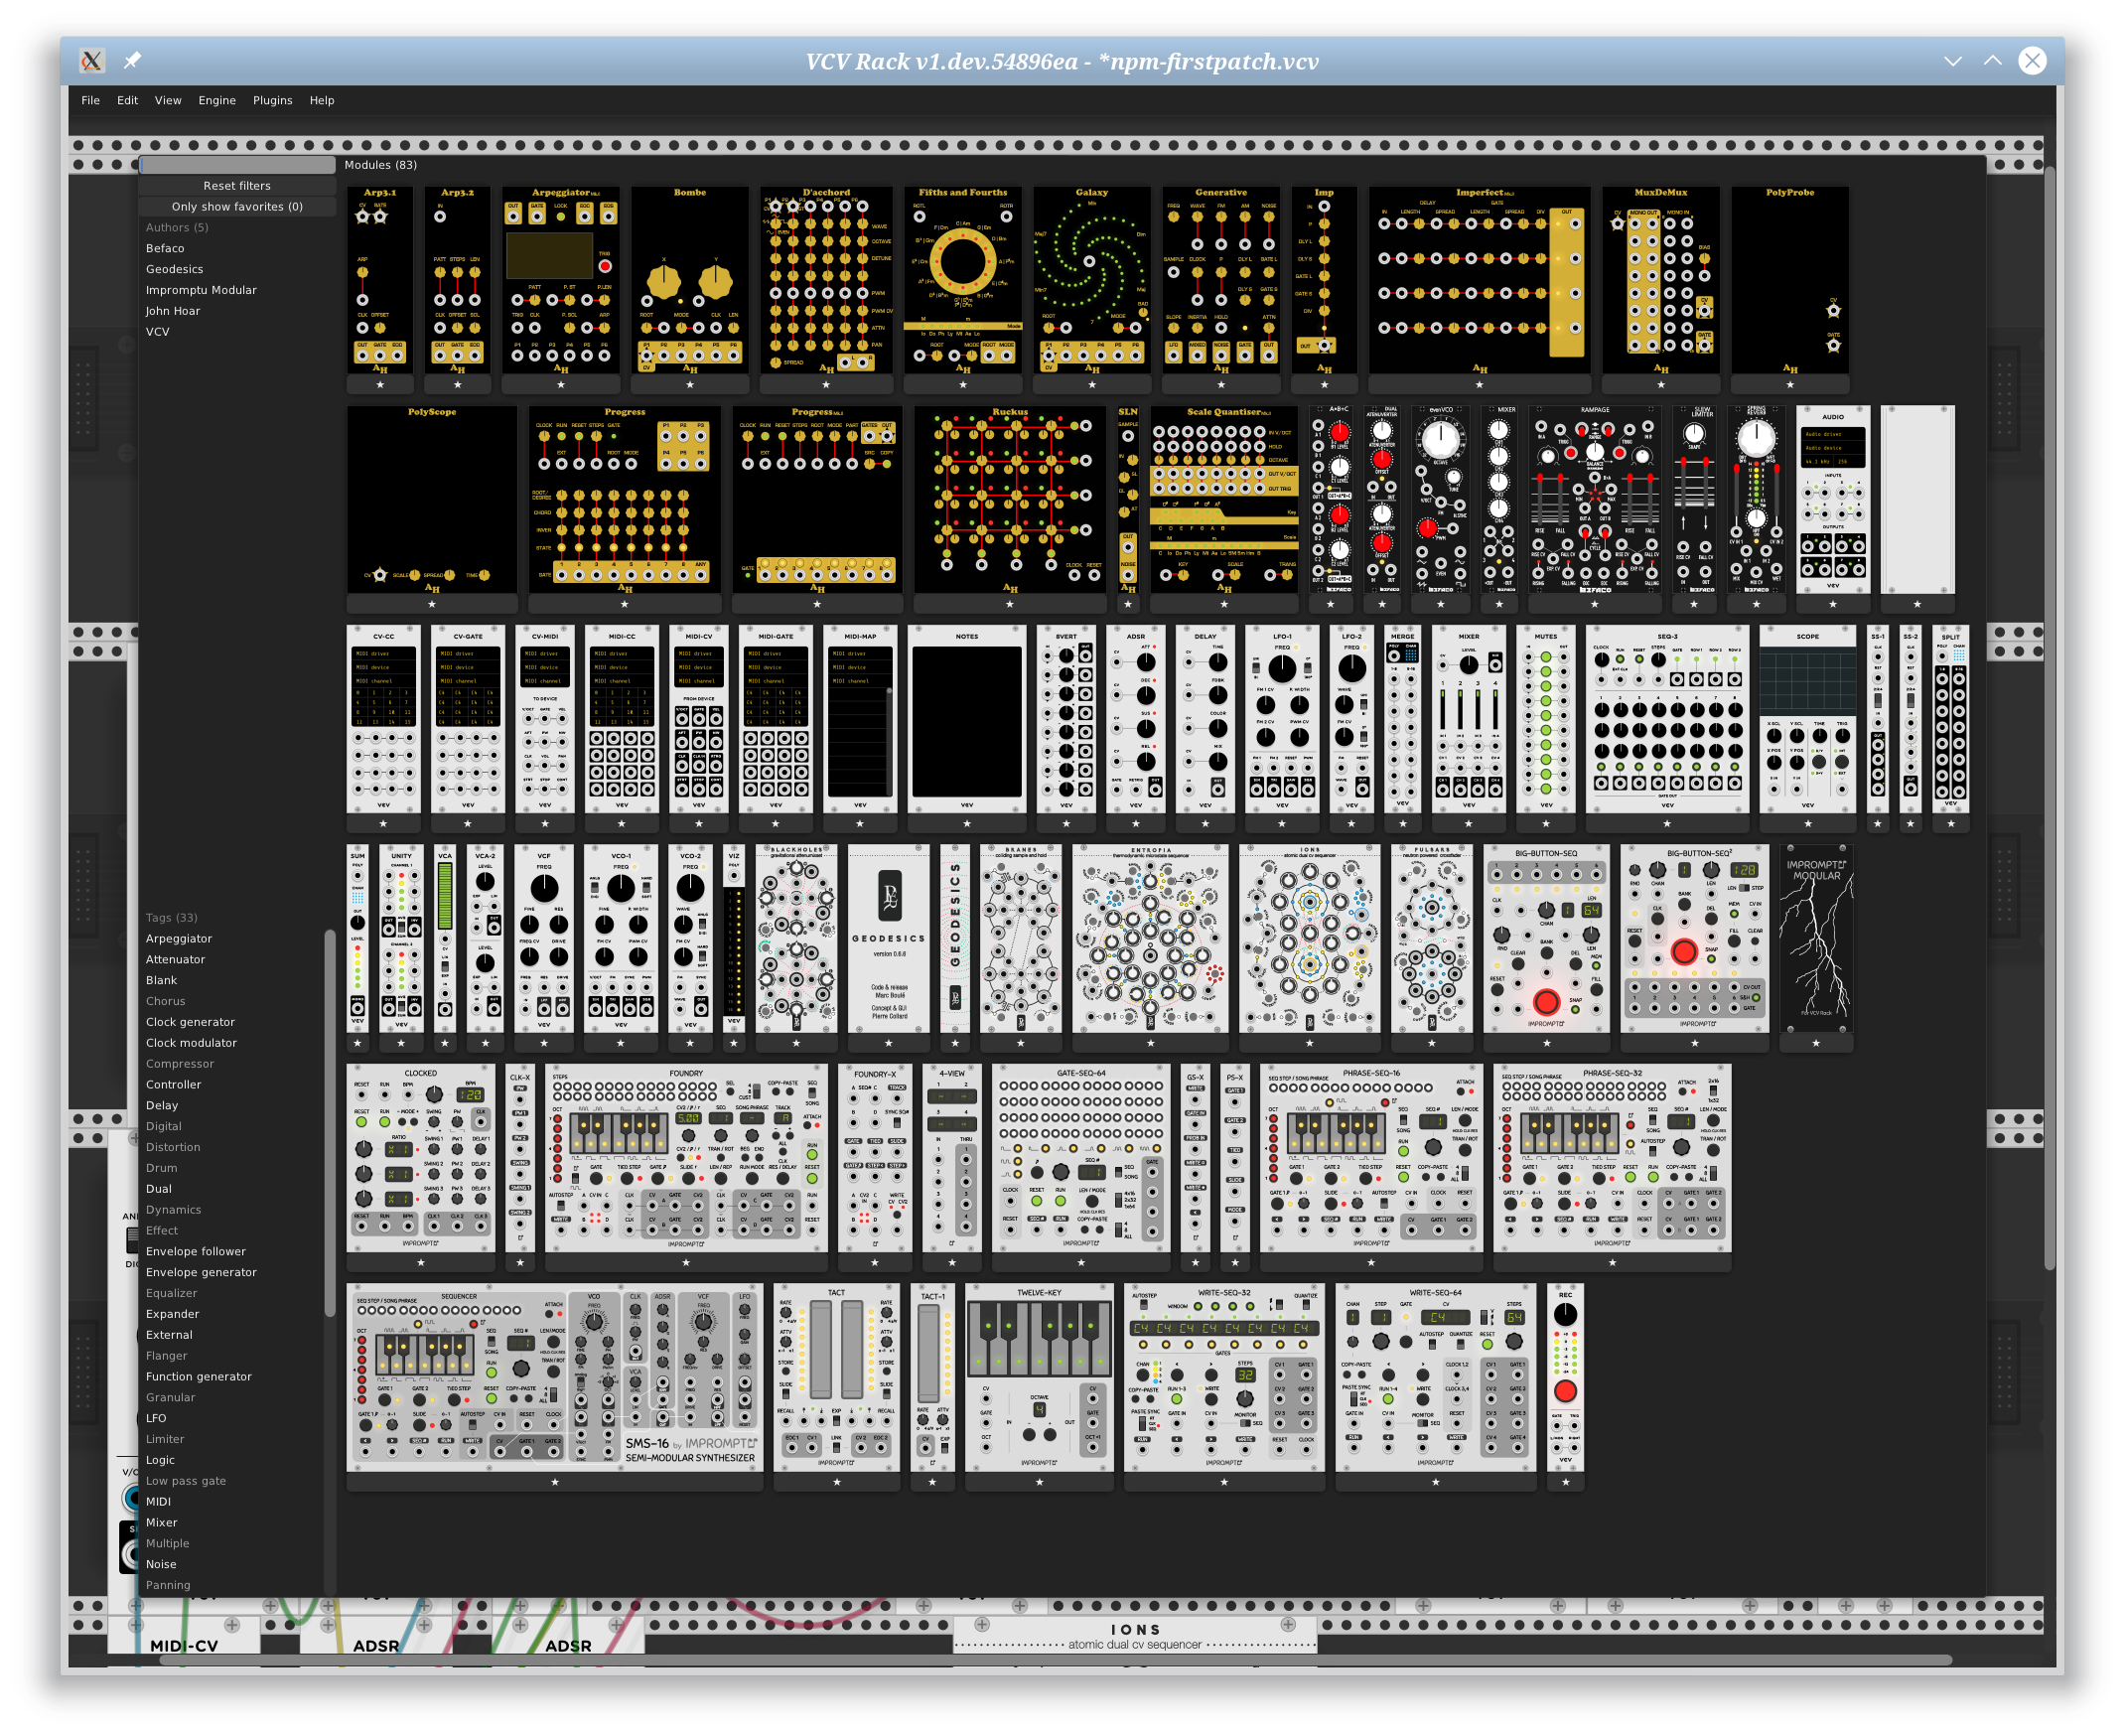Star the PolyProbe module as favorite
Screen dimensions: 2125x1736
click(x=1790, y=385)
